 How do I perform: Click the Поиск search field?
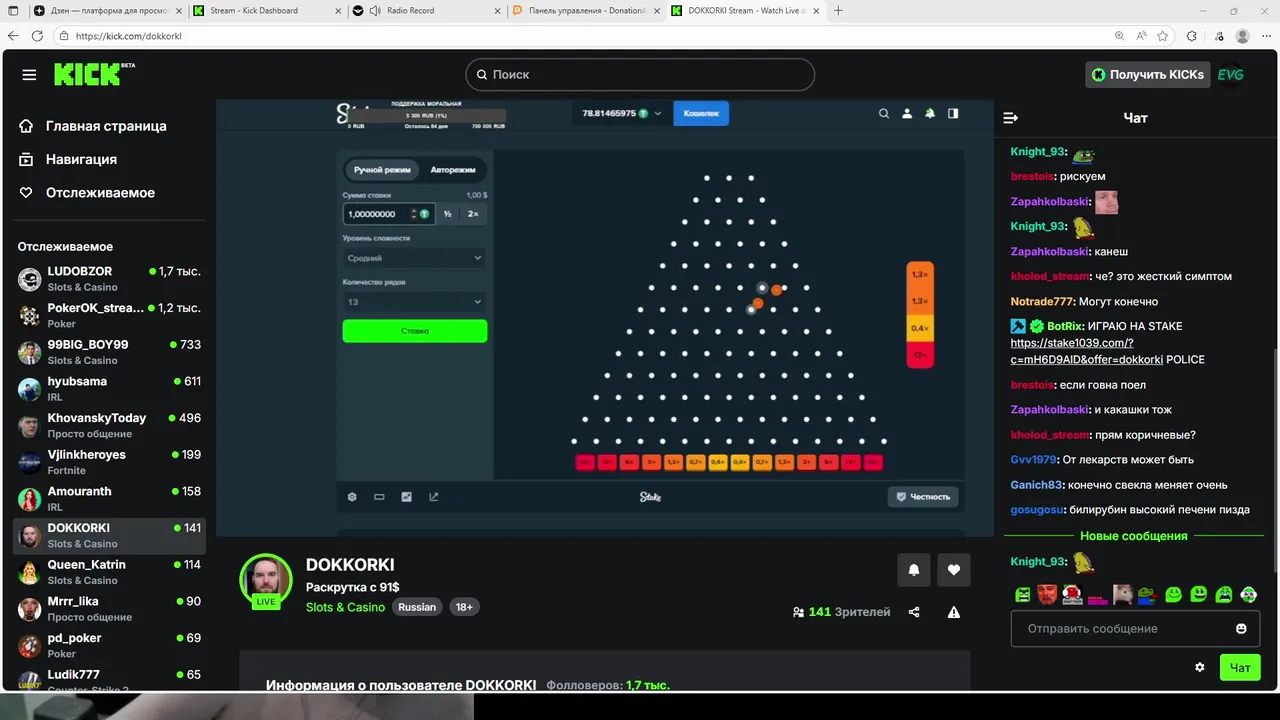pyautogui.click(x=640, y=75)
